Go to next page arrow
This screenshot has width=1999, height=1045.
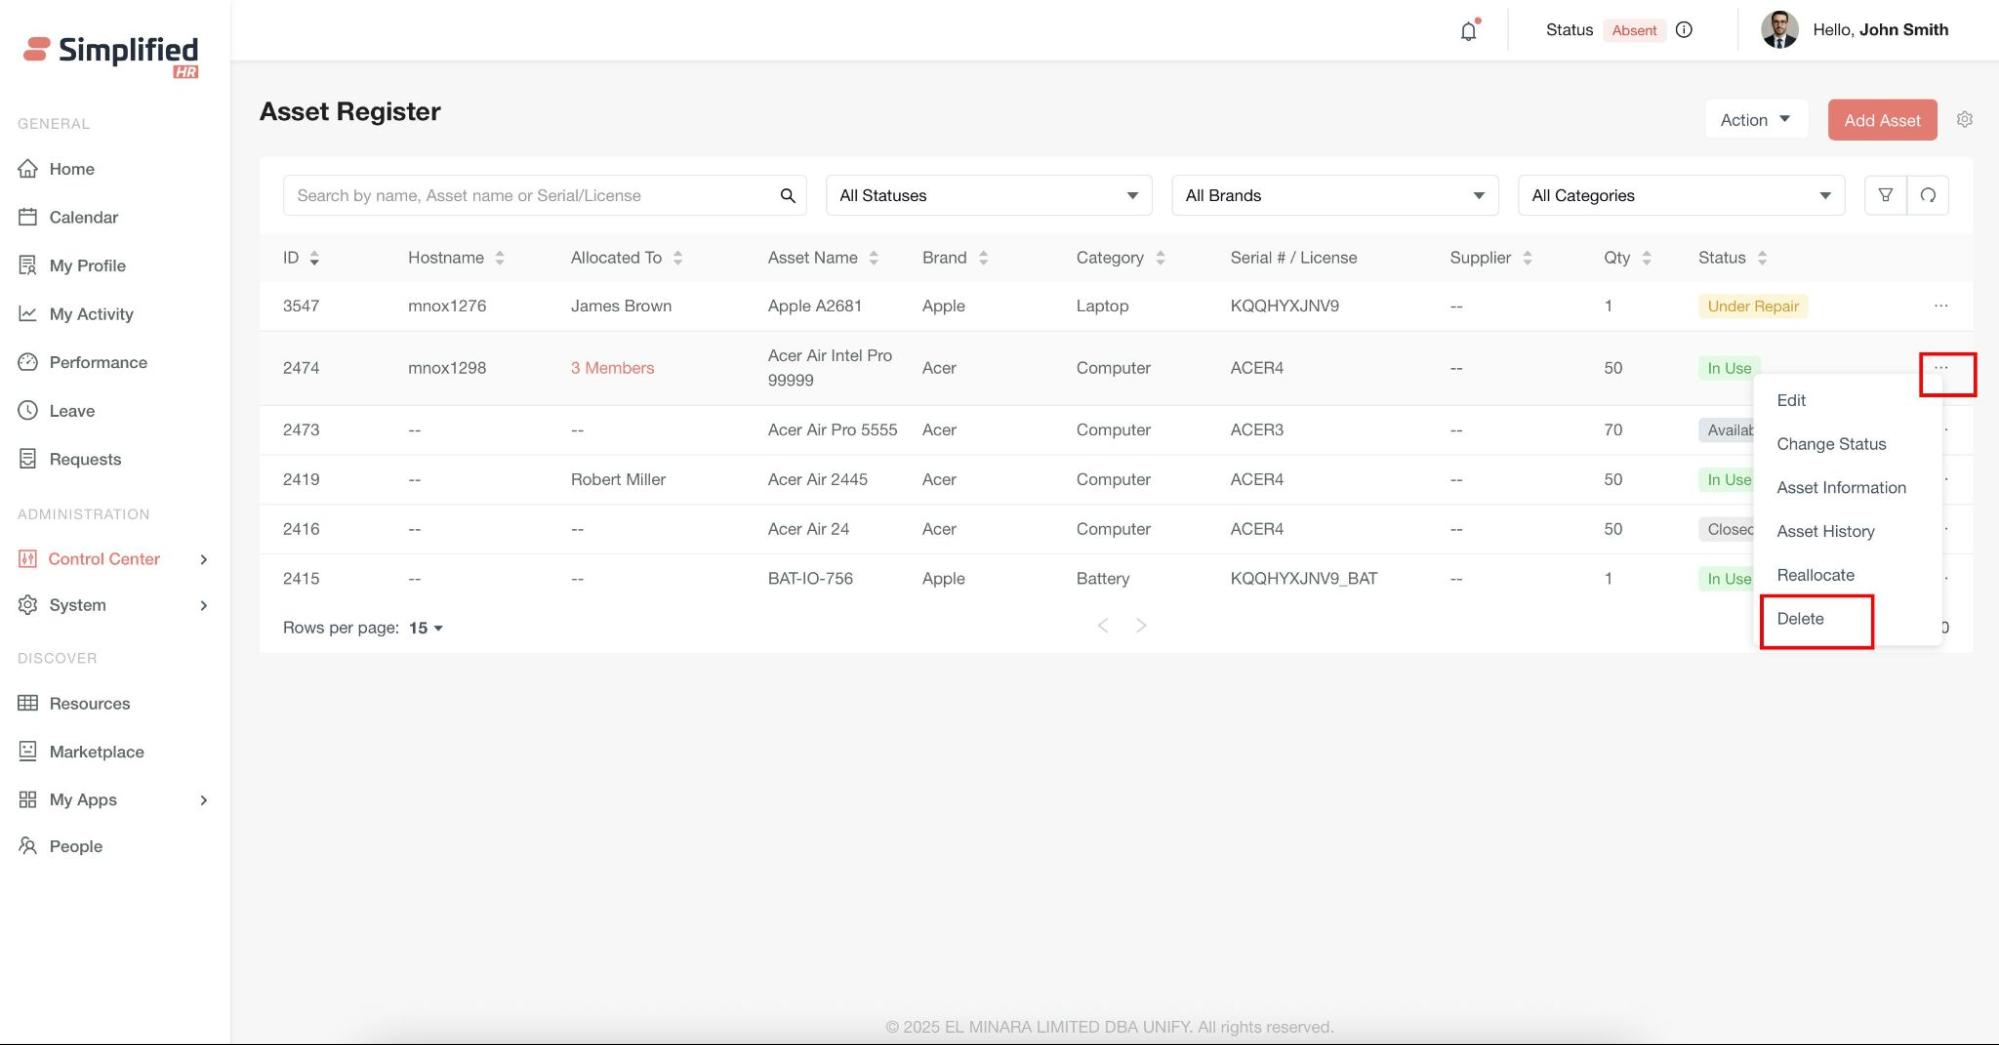pos(1141,626)
